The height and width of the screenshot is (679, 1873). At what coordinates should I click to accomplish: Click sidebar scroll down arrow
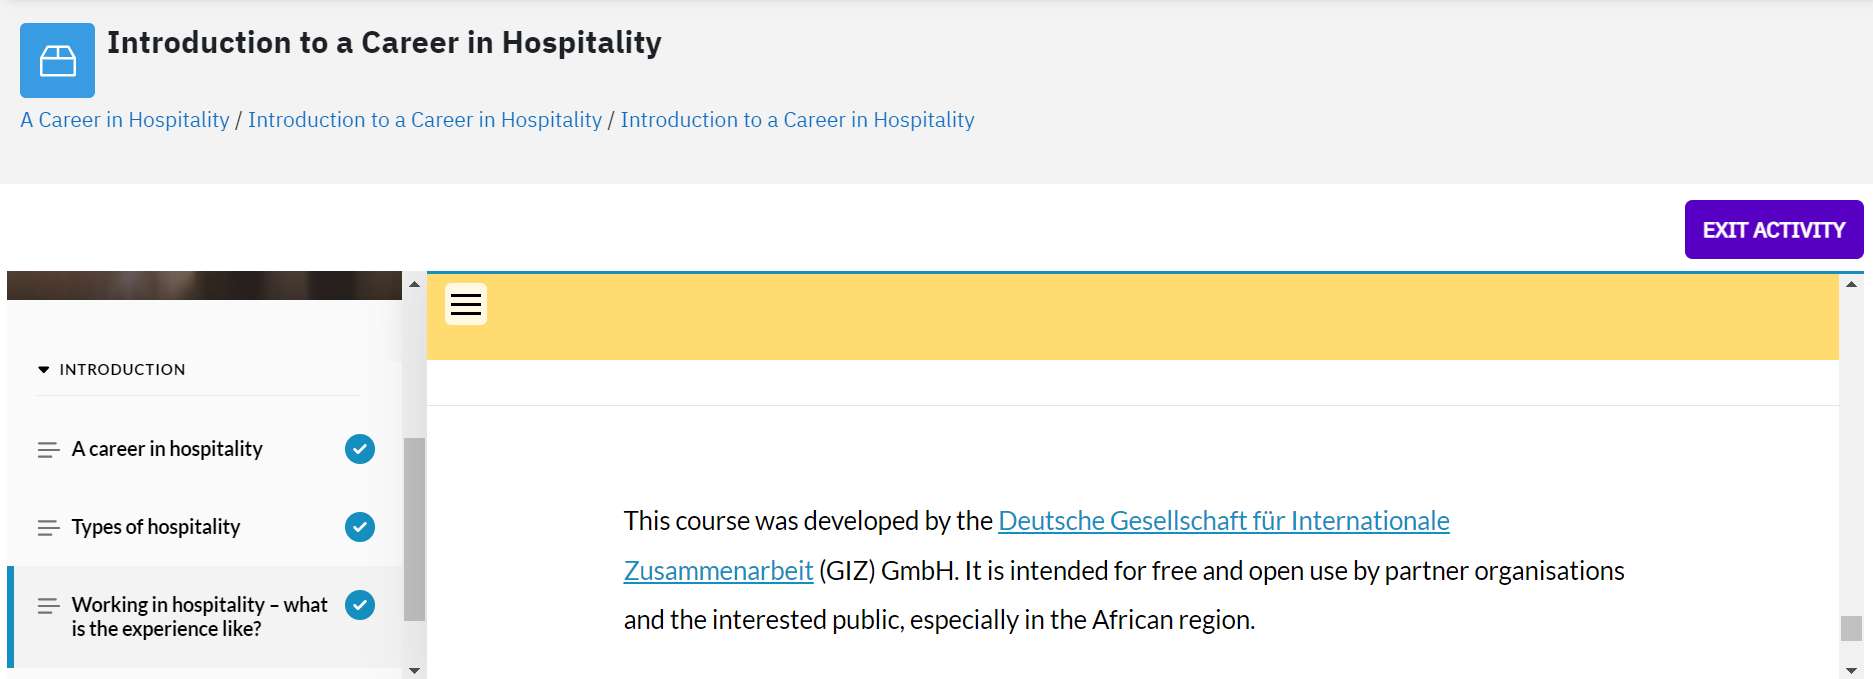click(414, 670)
